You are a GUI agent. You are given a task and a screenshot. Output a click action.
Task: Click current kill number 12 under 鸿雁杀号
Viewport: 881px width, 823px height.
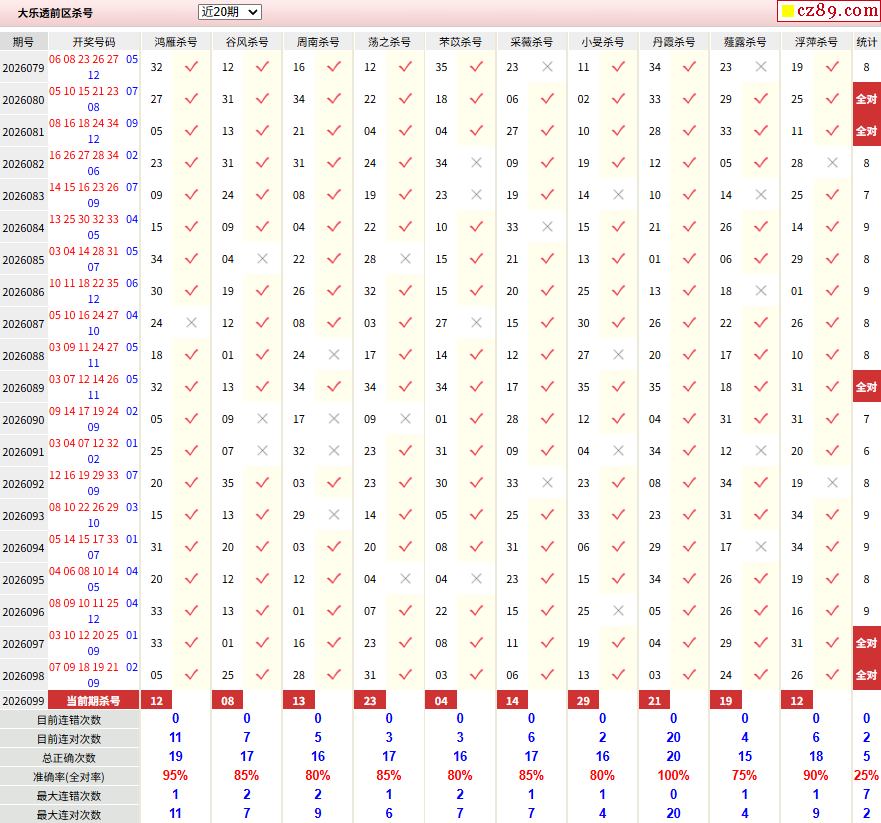pyautogui.click(x=157, y=701)
